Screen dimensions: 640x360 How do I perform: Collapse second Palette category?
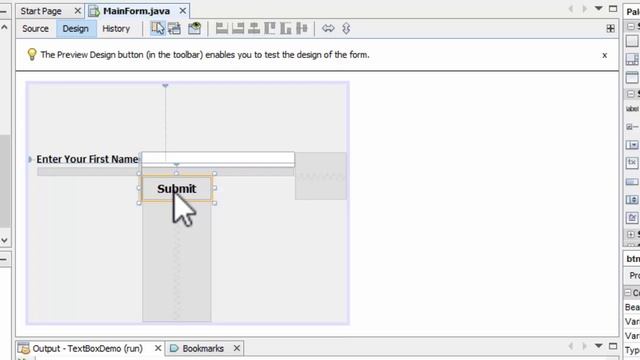(631, 94)
